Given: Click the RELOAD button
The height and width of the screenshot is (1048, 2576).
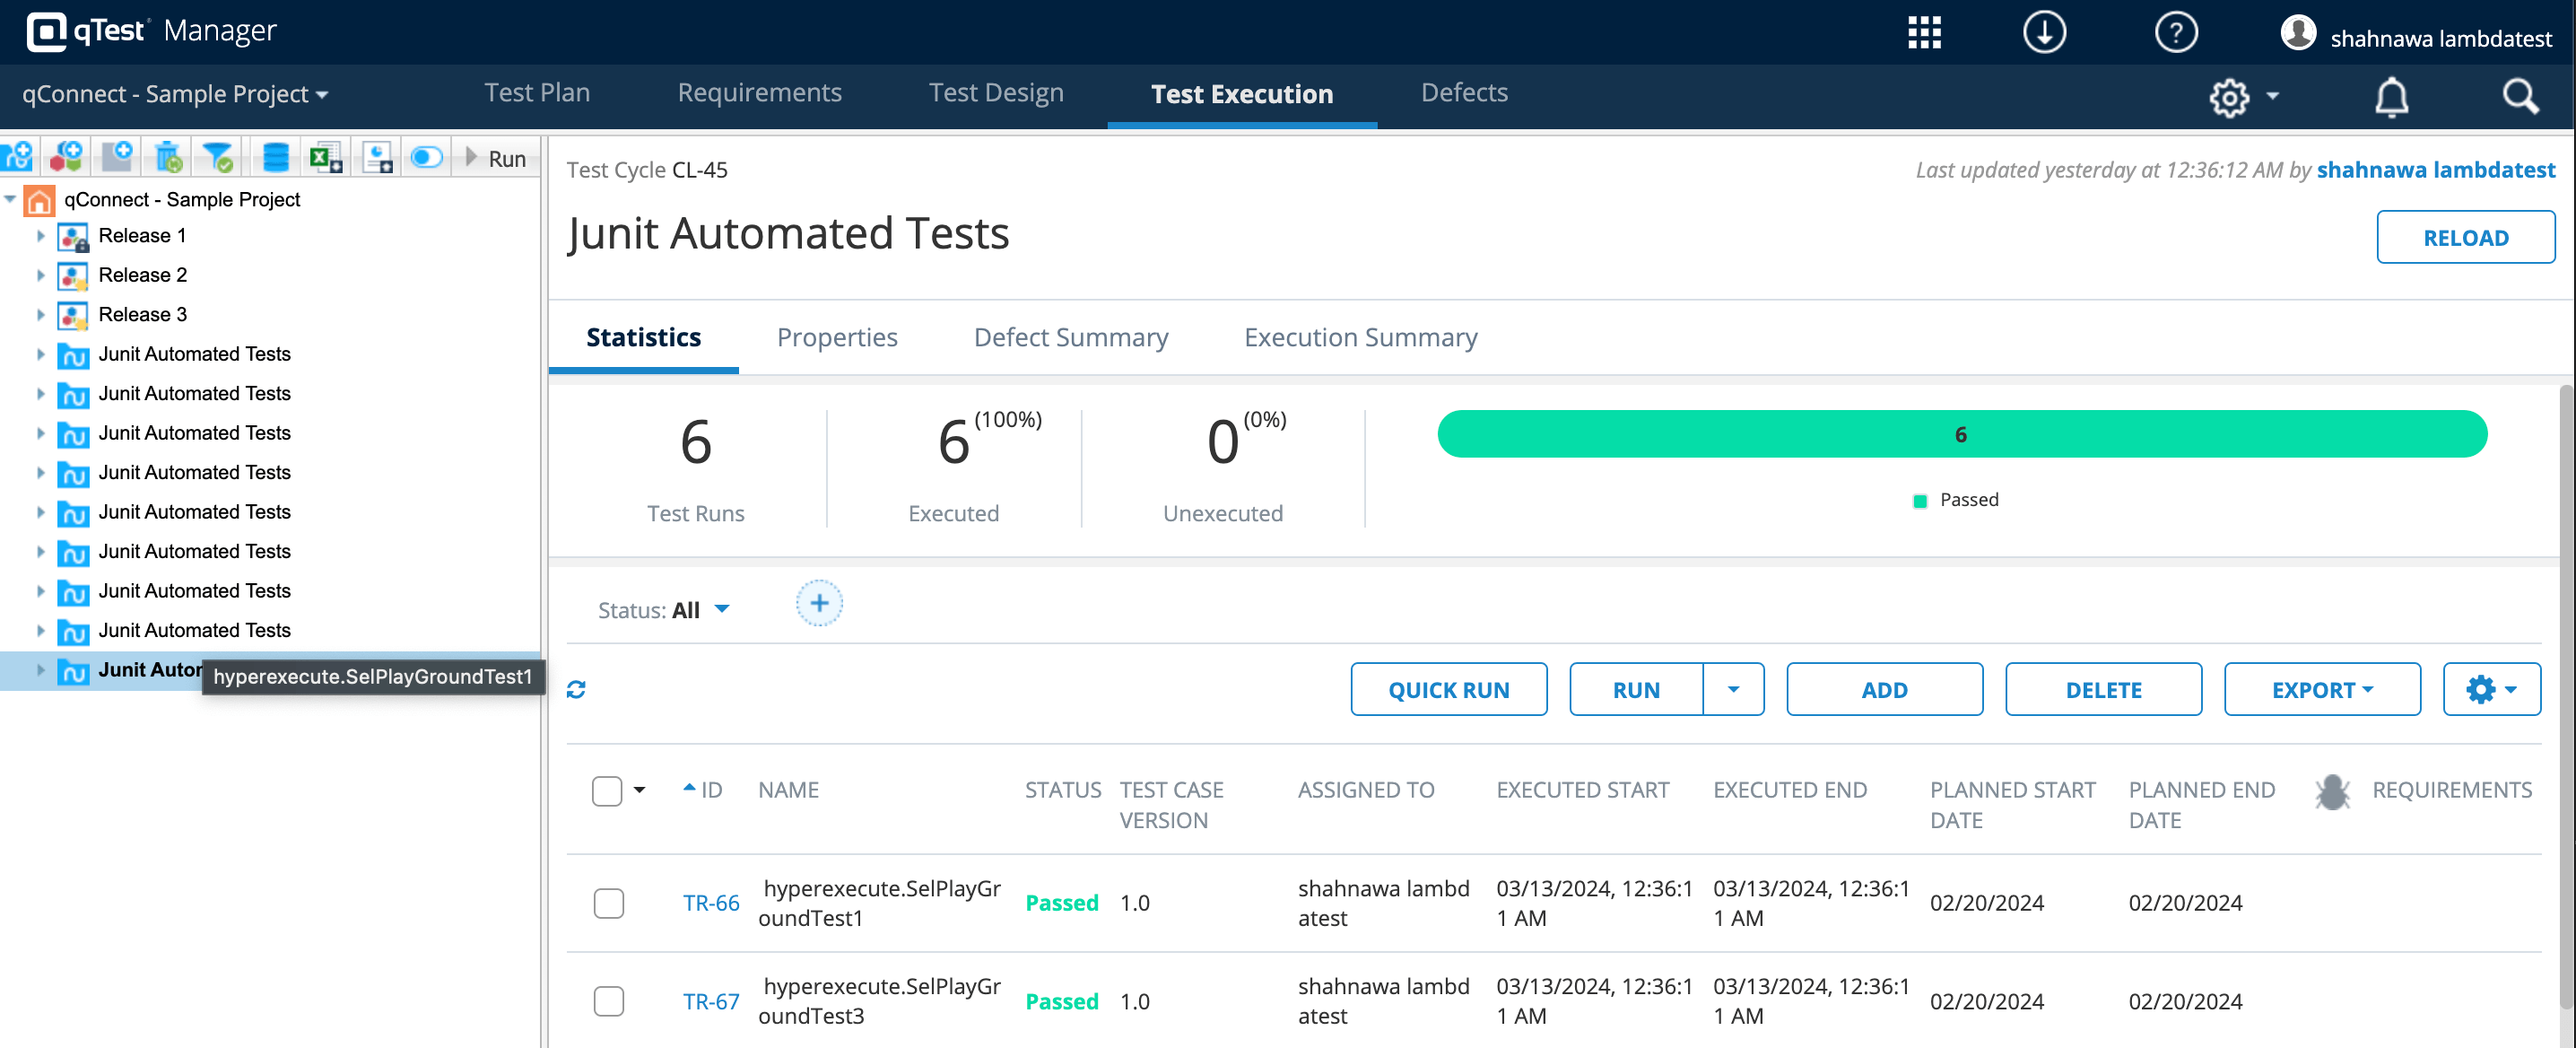Looking at the screenshot, I should click(2466, 237).
